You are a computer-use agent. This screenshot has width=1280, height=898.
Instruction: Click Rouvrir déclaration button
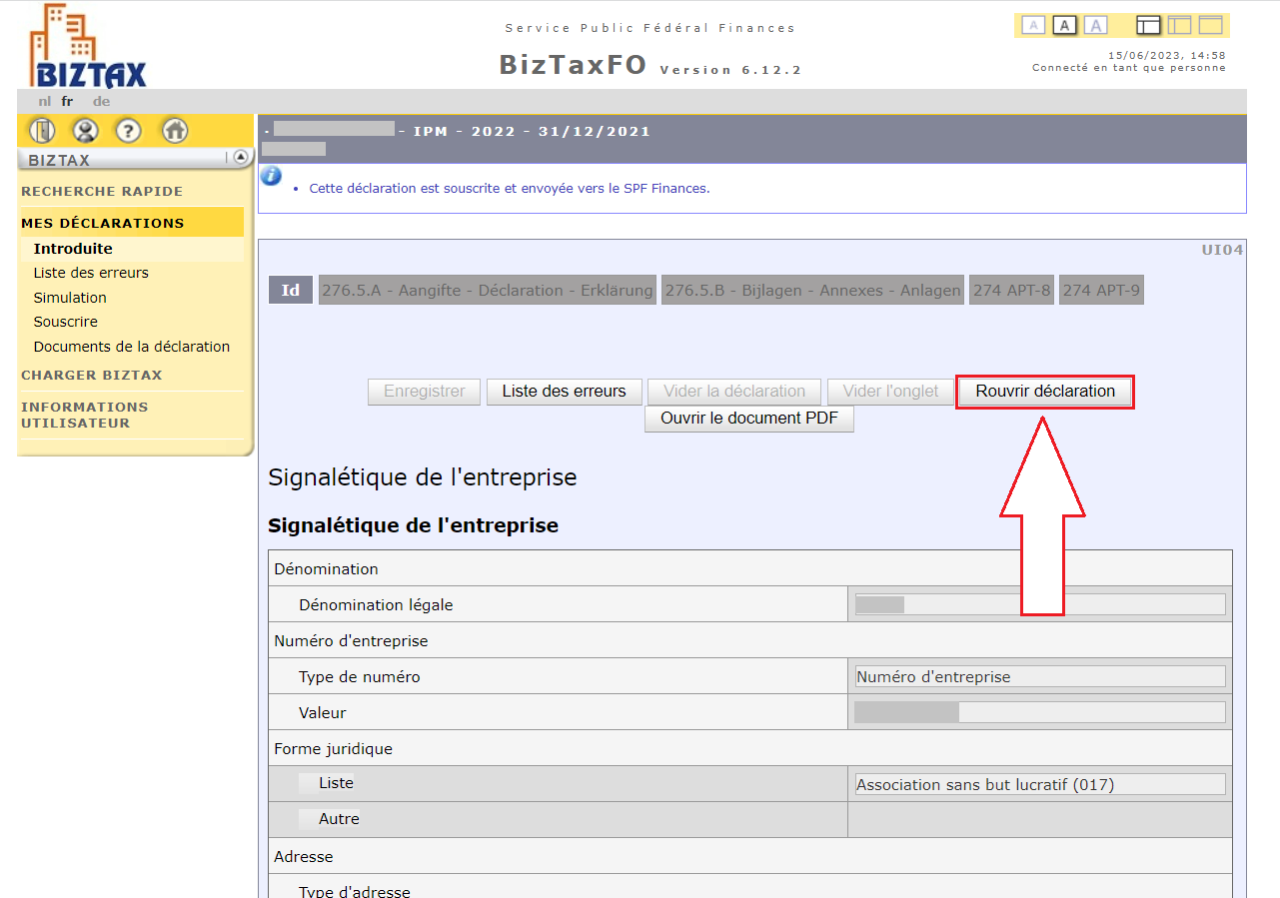[1045, 391]
